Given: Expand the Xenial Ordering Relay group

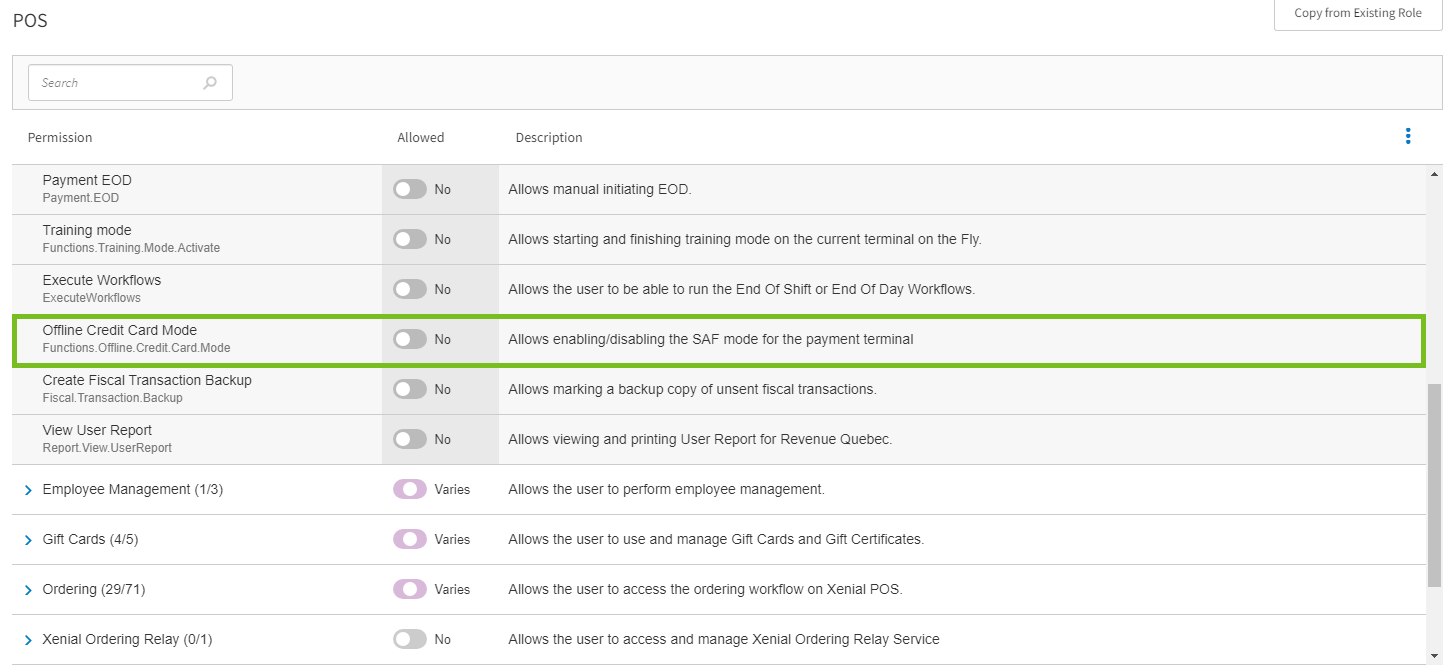Looking at the screenshot, I should point(28,640).
